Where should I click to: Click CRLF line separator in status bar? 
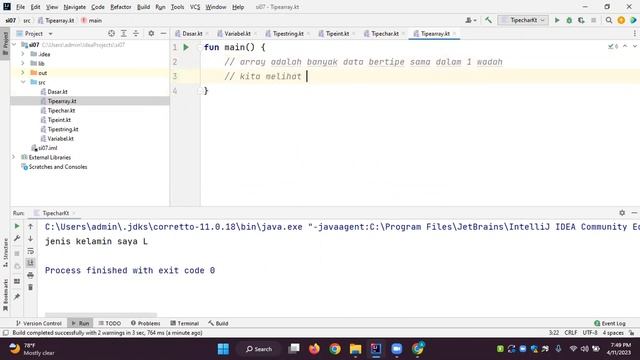(x=571, y=333)
